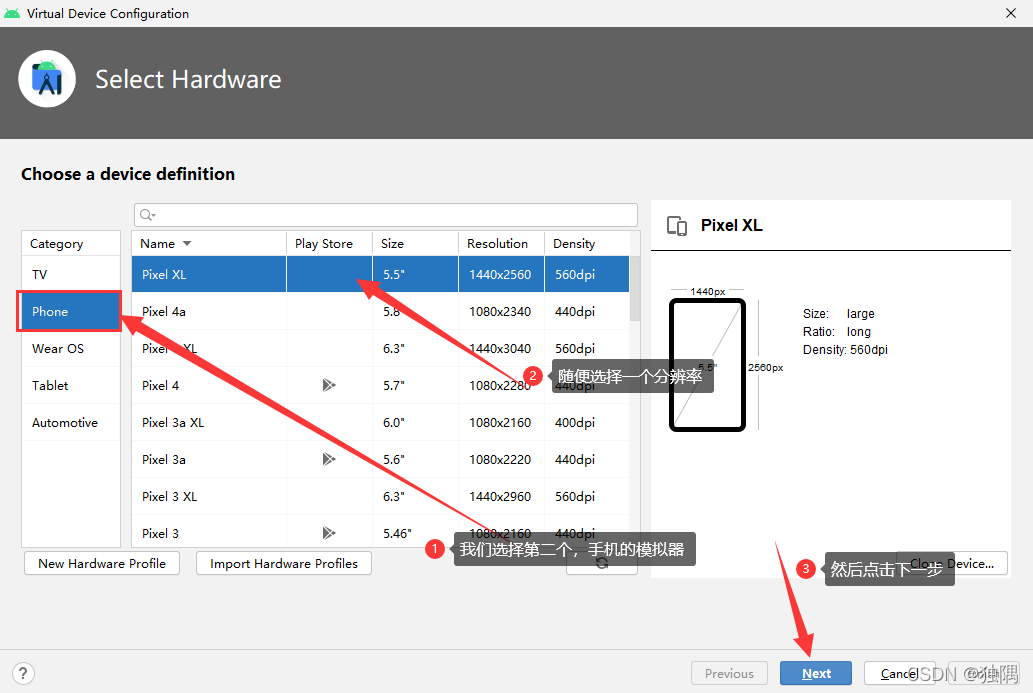Click the Play Store icon in Pixel 3a row
The height and width of the screenshot is (693, 1033).
[x=329, y=458]
